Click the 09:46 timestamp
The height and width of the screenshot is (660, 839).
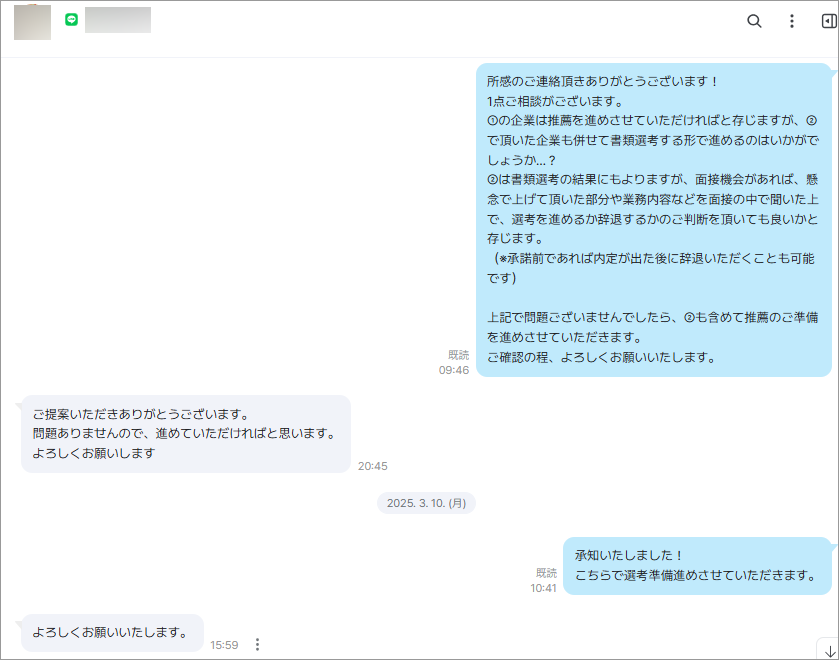(454, 370)
